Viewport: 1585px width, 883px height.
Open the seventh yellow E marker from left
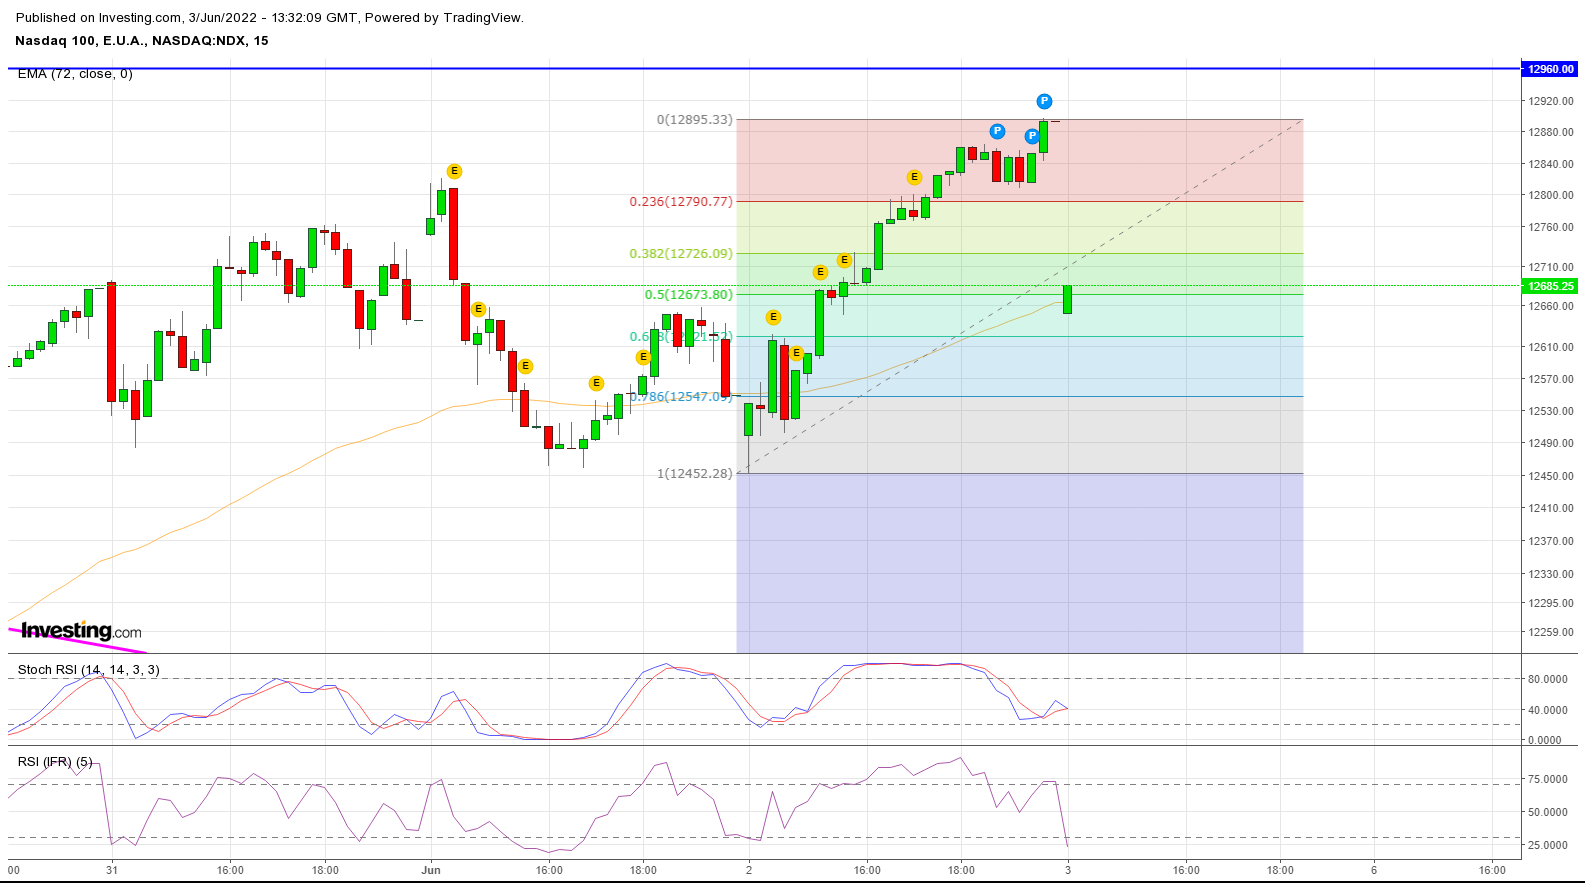[x=796, y=353]
